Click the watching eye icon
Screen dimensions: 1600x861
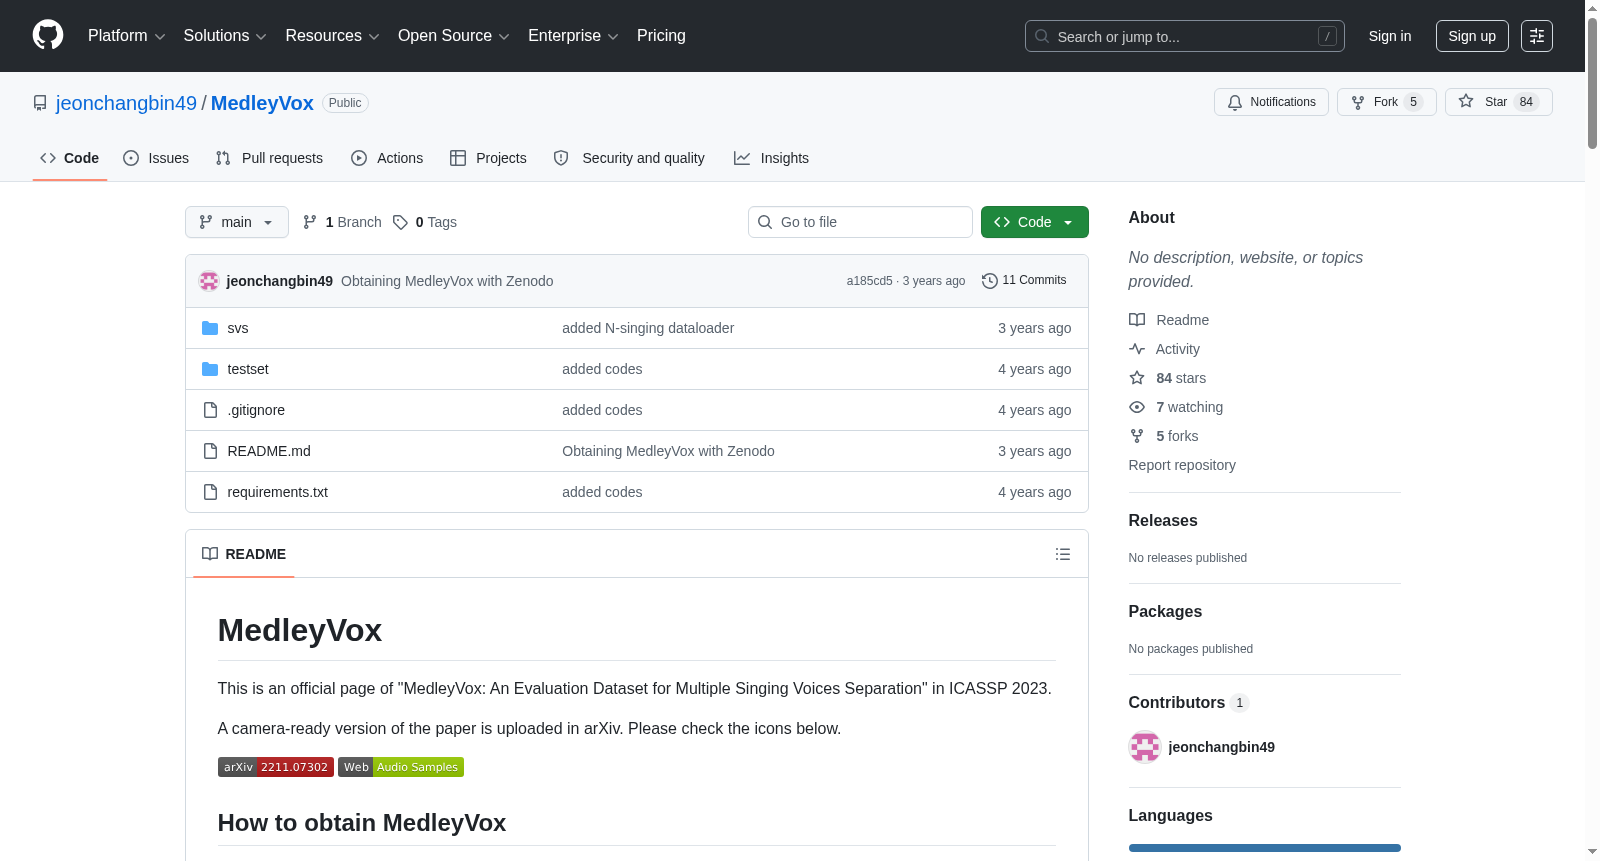1137,407
